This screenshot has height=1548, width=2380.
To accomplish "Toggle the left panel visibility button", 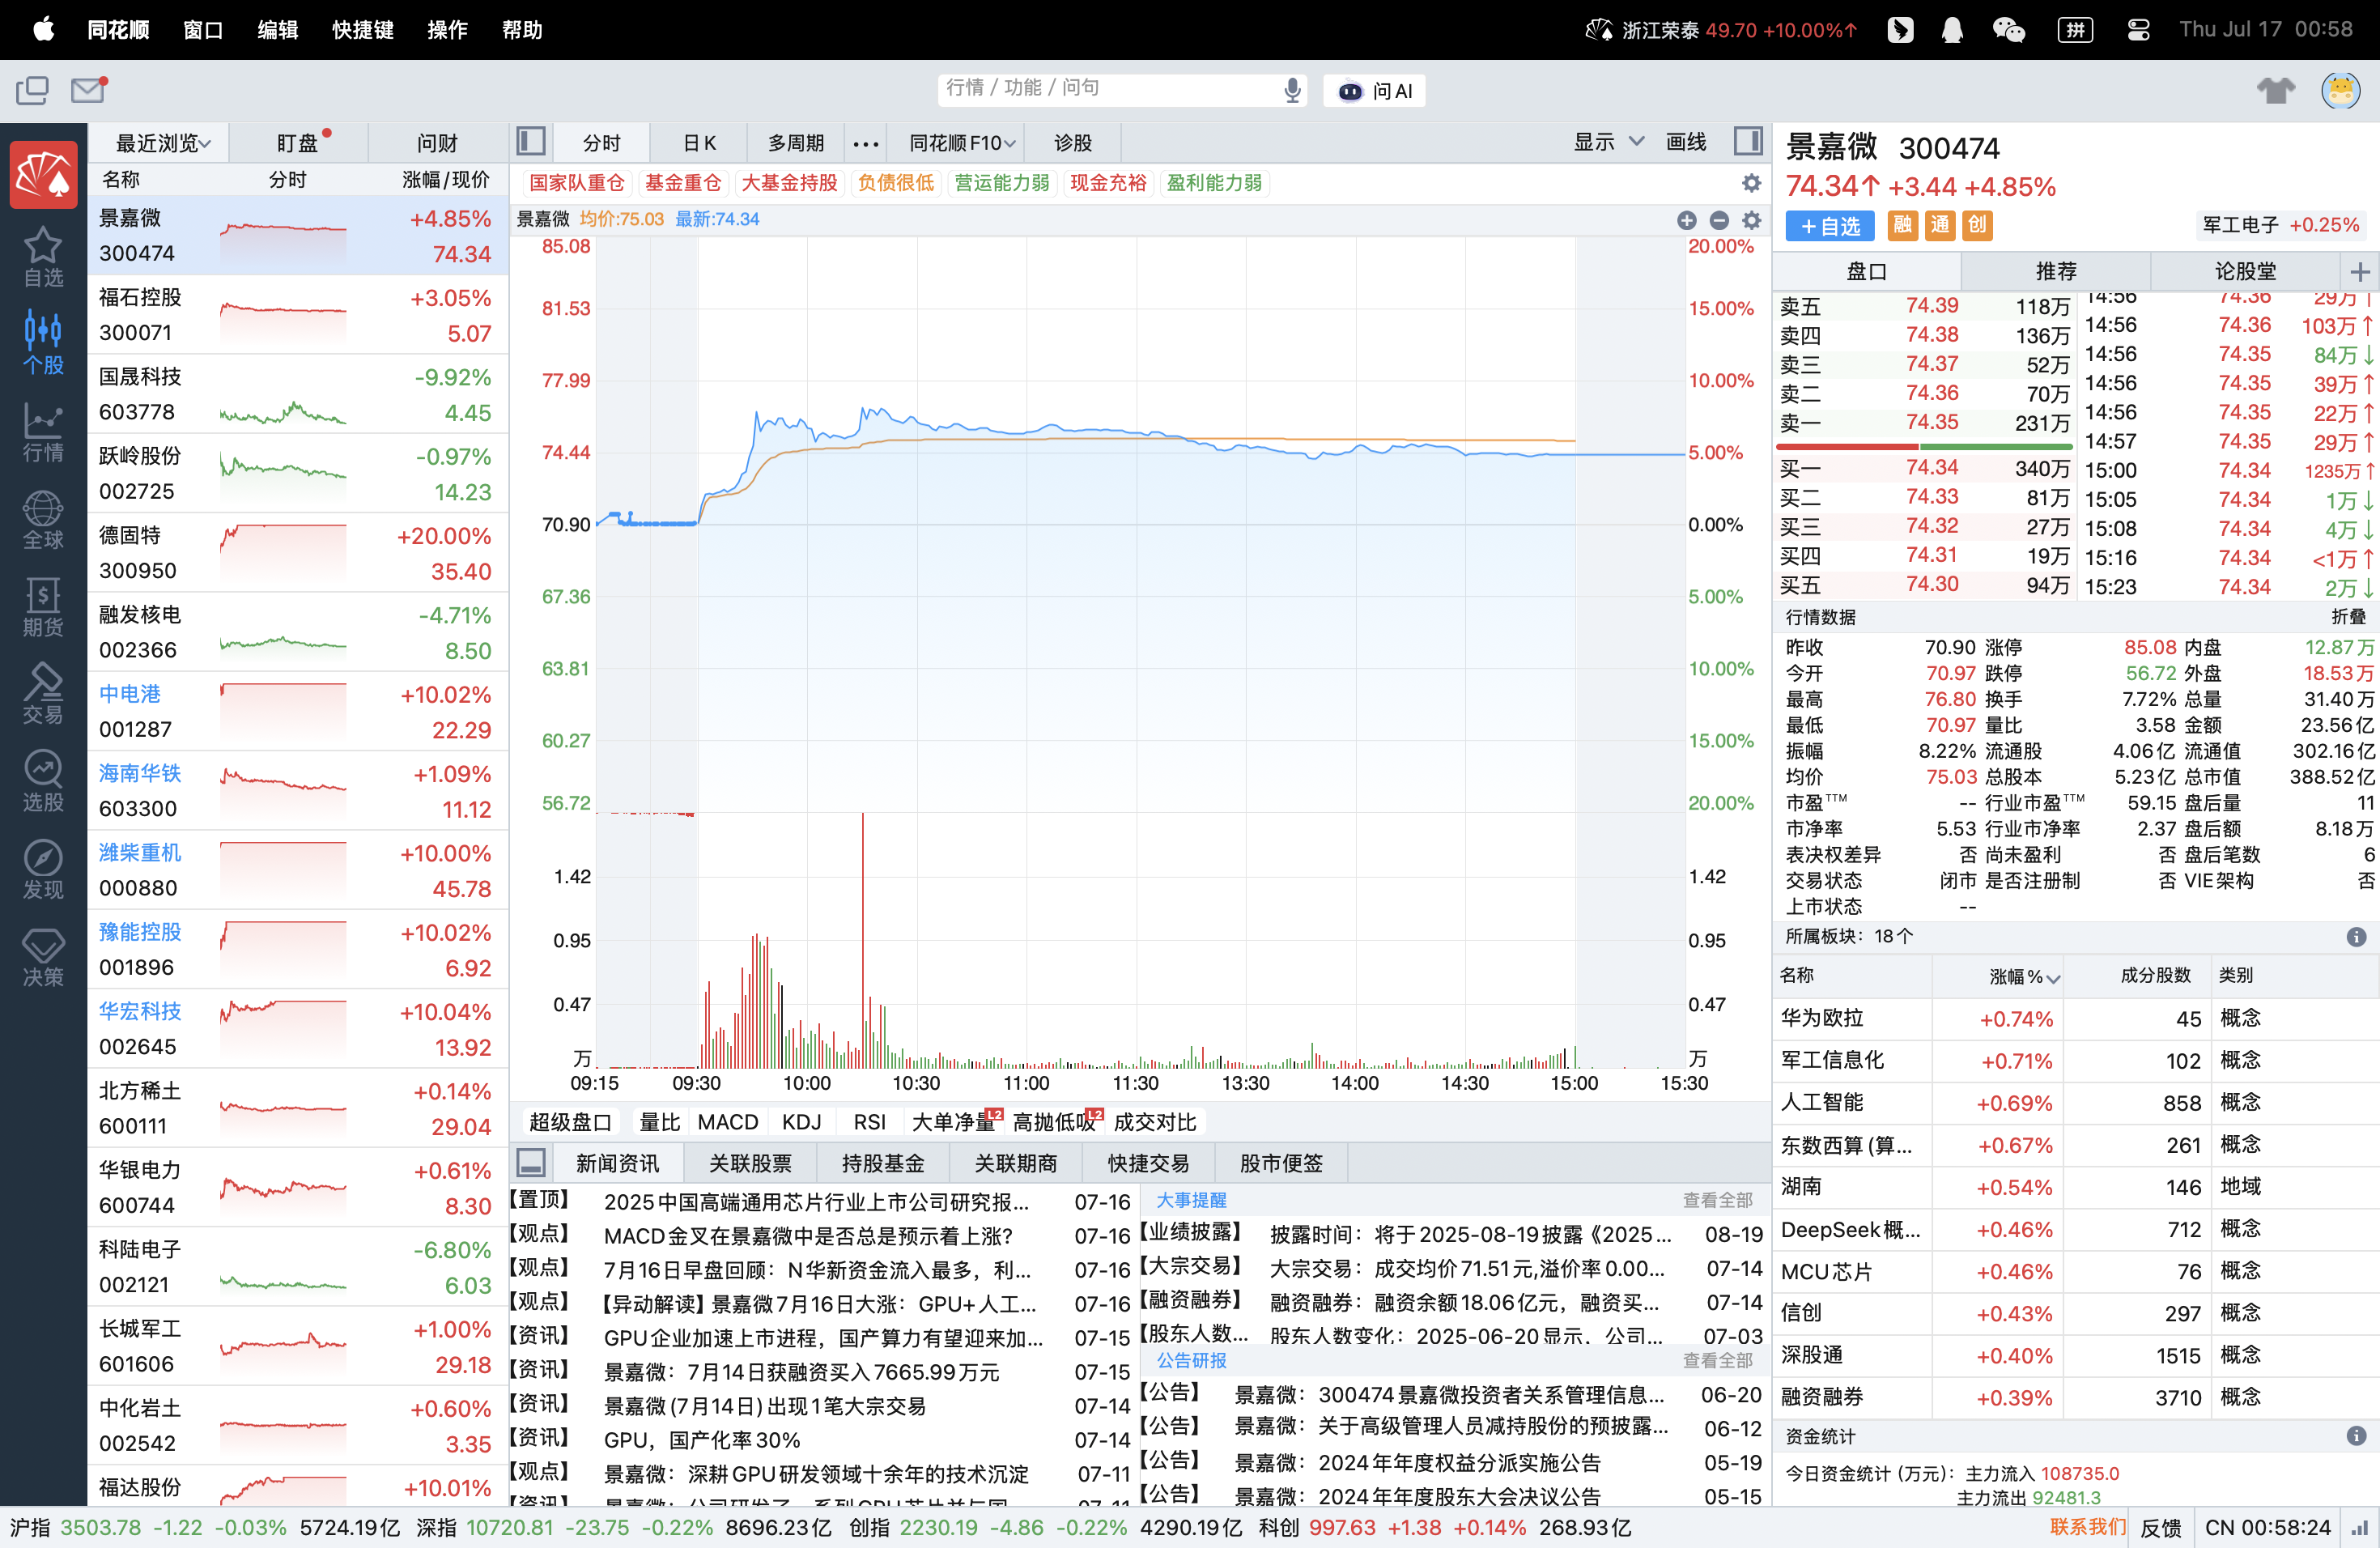I will pyautogui.click(x=531, y=142).
